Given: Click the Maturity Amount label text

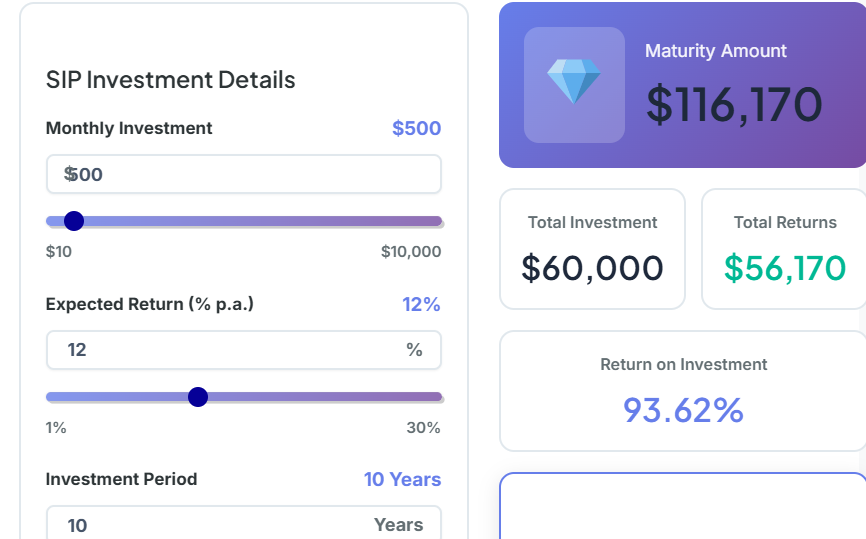Looking at the screenshot, I should click(x=716, y=51).
